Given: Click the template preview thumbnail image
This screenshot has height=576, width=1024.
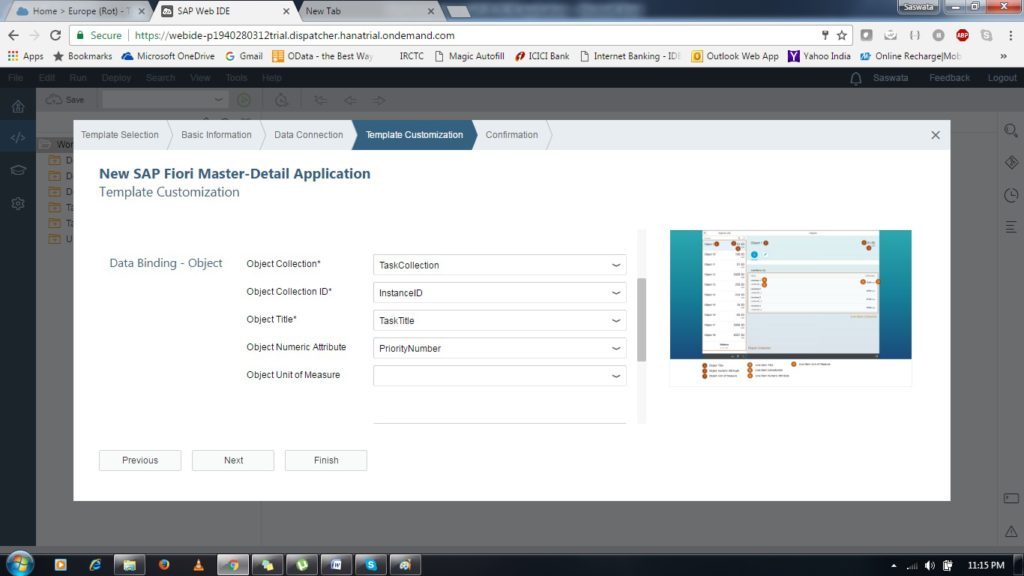Looking at the screenshot, I should point(790,308).
